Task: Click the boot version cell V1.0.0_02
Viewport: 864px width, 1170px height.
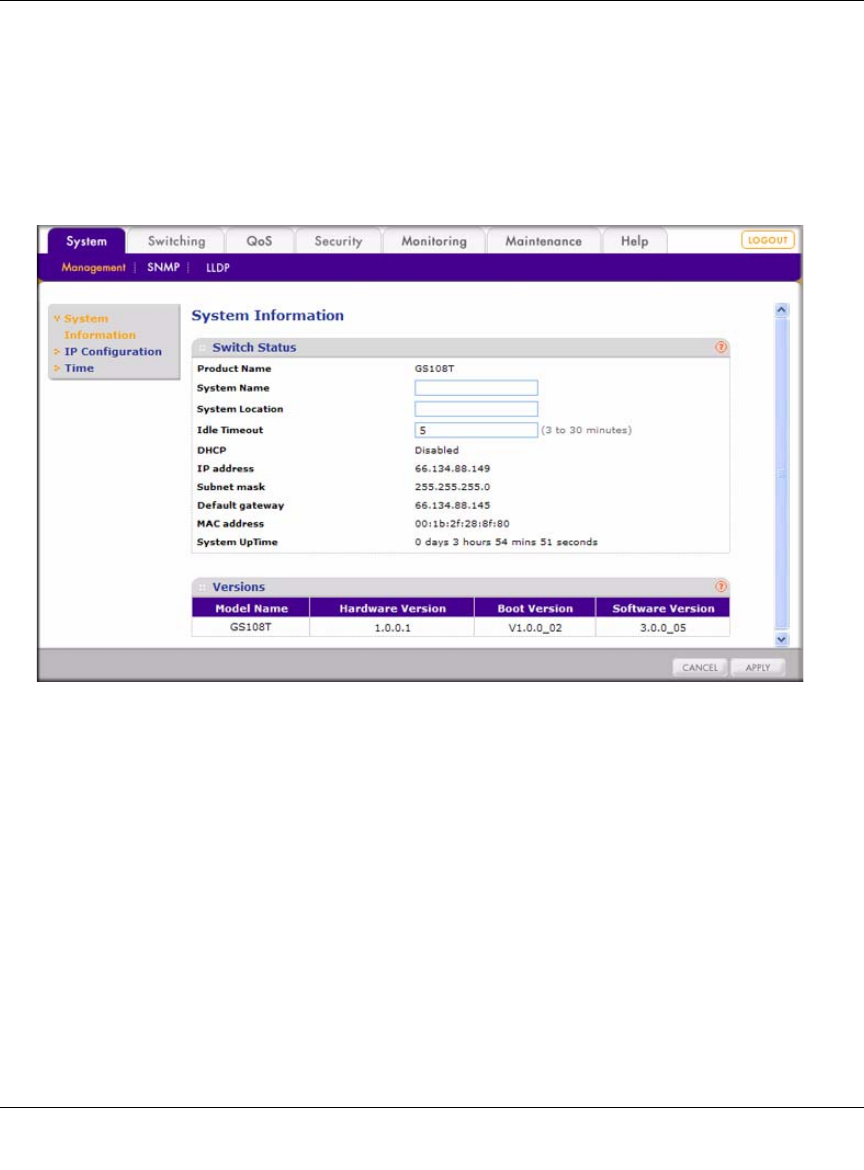Action: [535, 628]
